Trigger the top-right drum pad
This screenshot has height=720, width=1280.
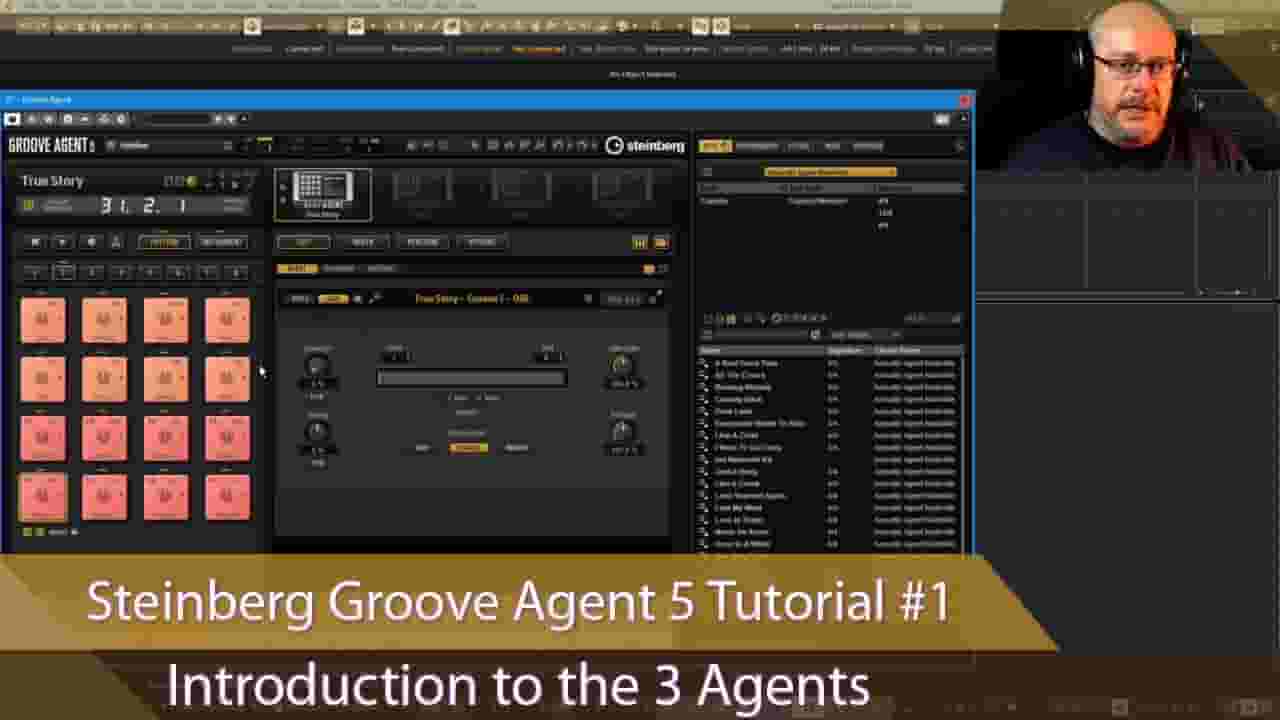click(x=228, y=321)
